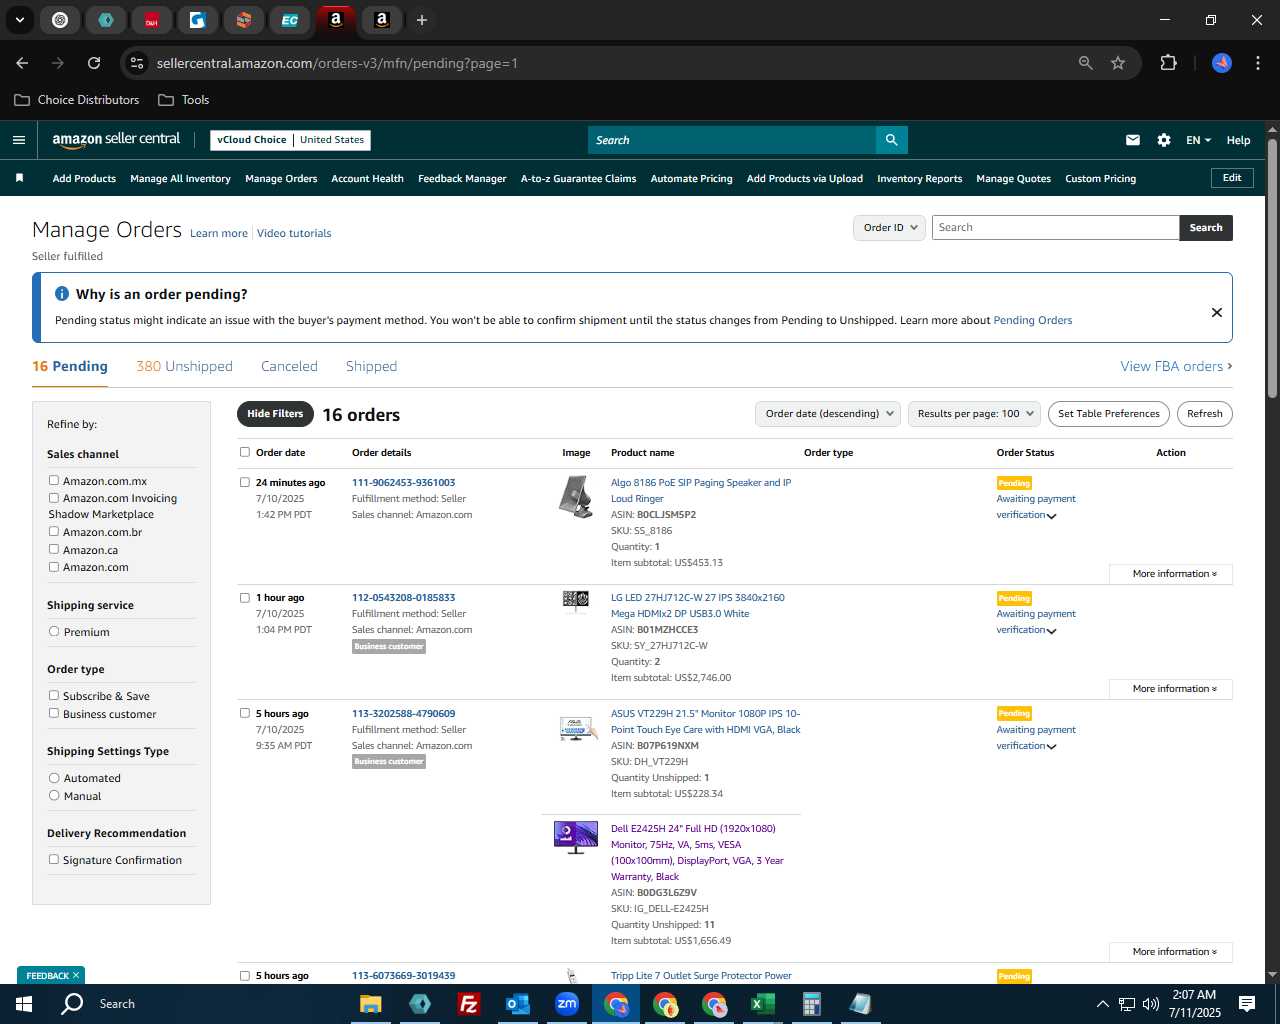Screen dimensions: 1280x1024
Task: Click the Hide Filters button
Action: pyautogui.click(x=275, y=414)
